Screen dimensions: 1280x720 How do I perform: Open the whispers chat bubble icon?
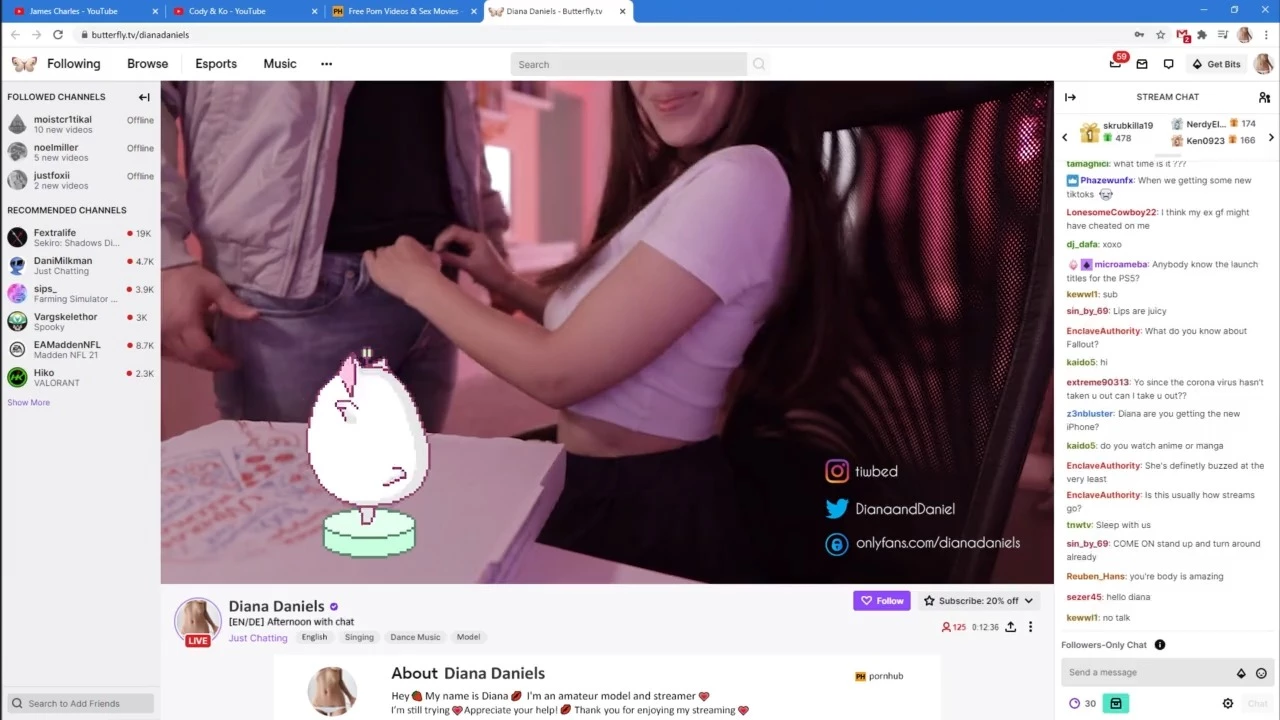tap(1168, 64)
